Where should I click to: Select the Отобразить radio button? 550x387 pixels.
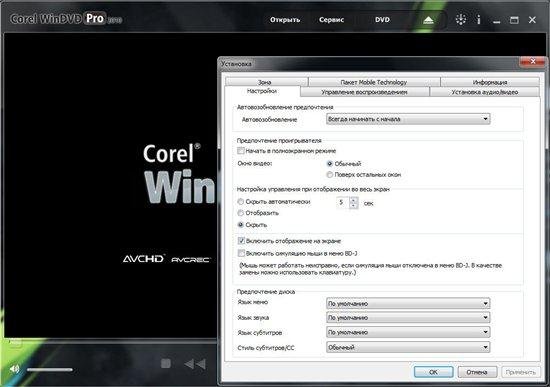click(x=241, y=213)
